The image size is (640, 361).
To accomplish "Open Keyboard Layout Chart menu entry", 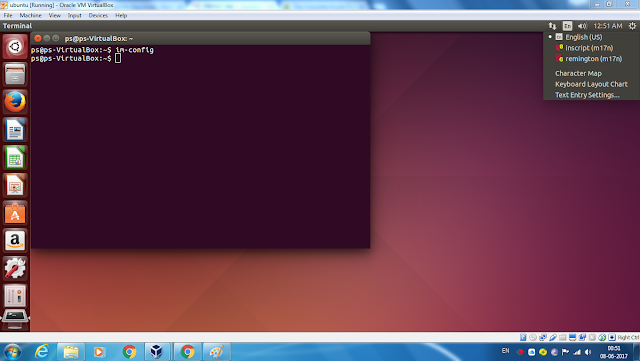I will point(591,84).
